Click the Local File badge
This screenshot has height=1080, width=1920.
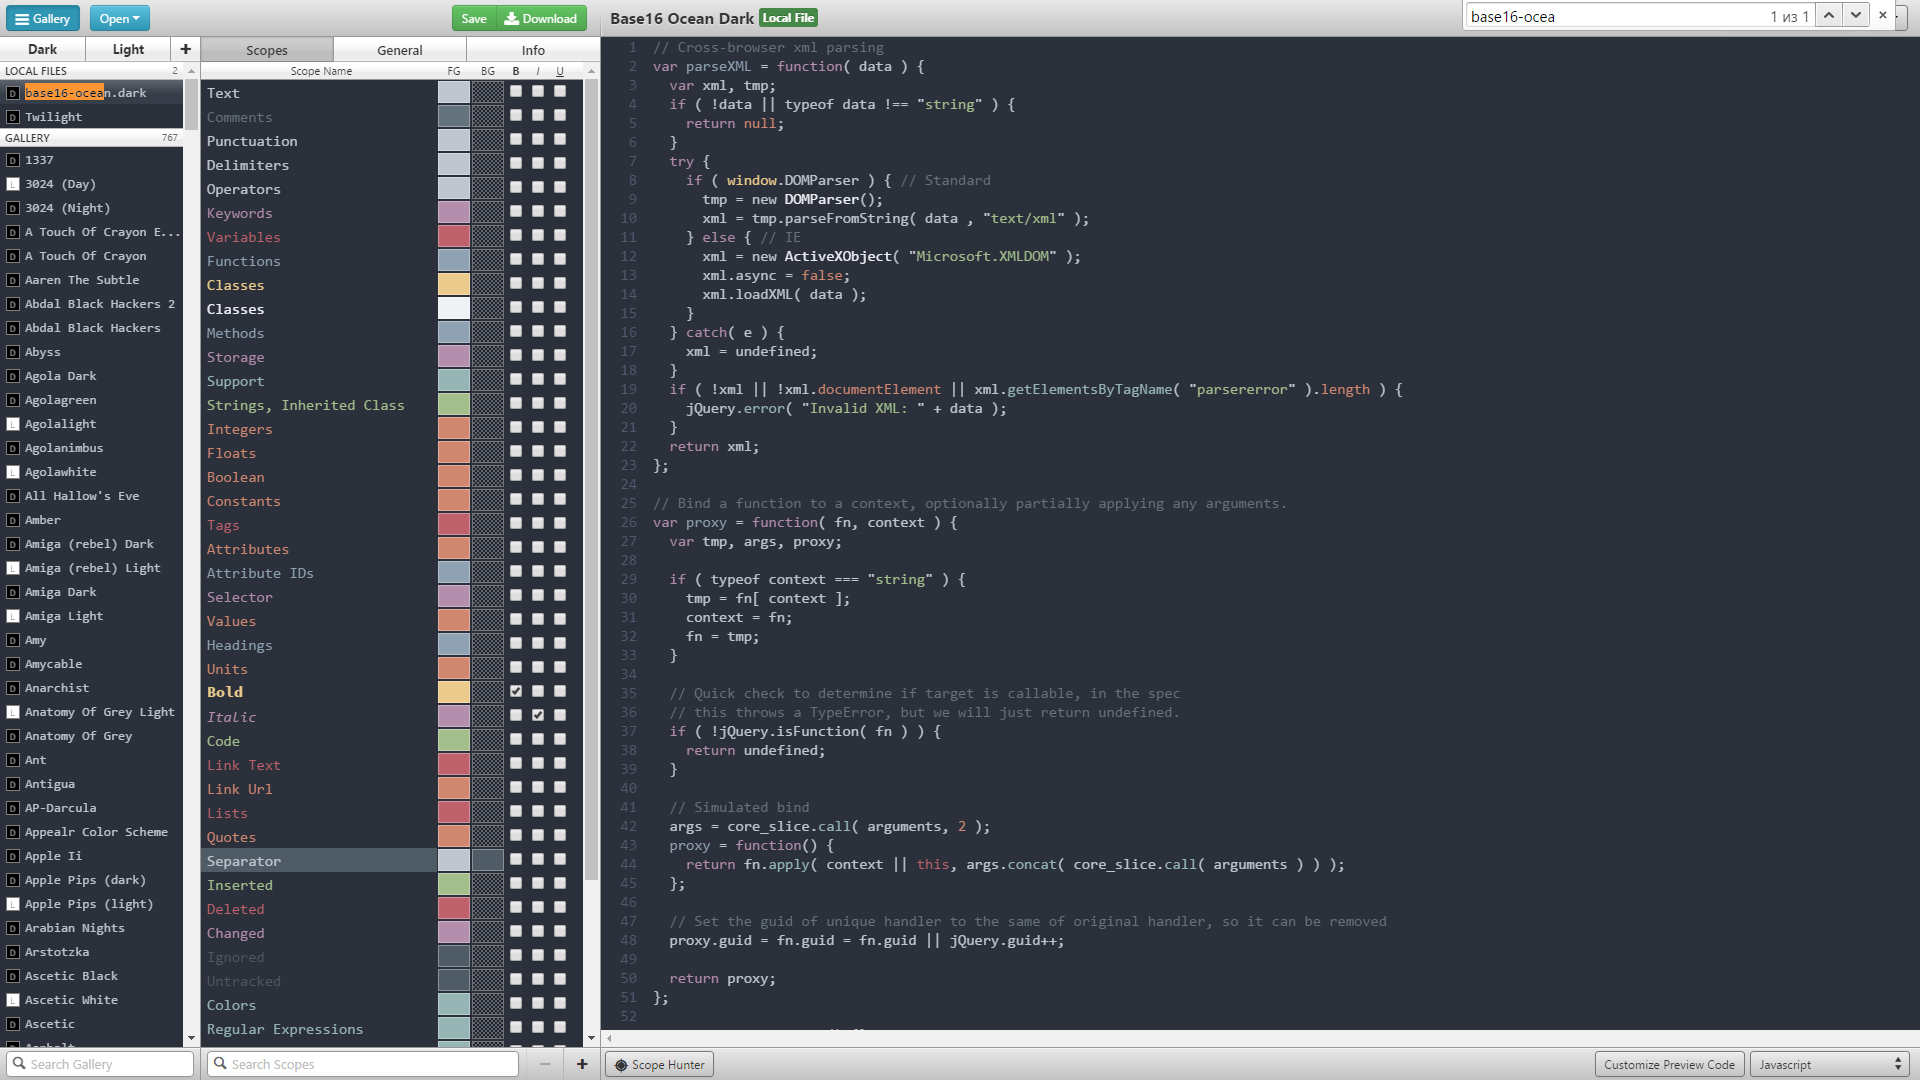[x=788, y=18]
